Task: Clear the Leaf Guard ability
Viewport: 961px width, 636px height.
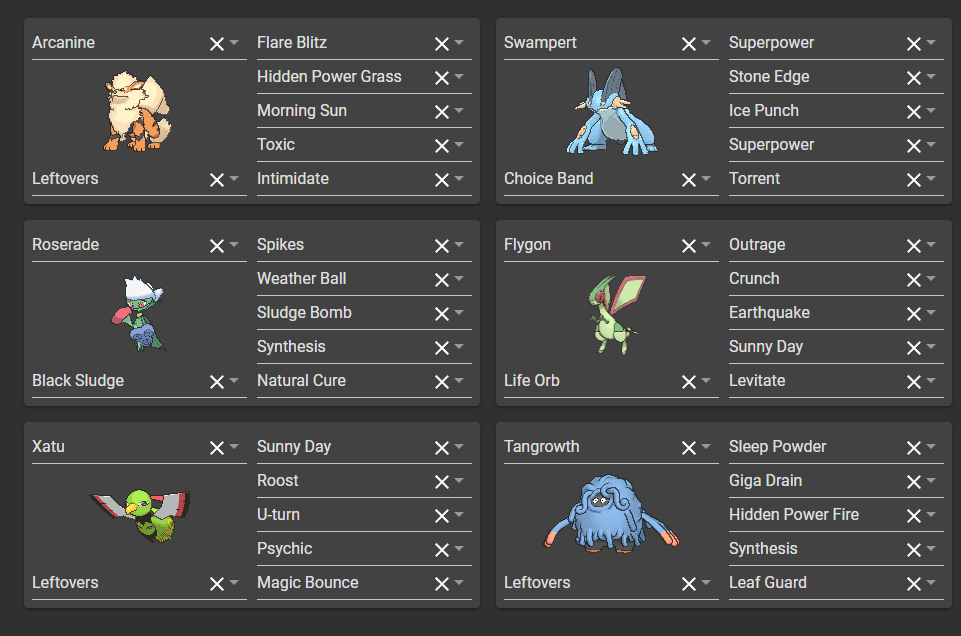Action: pyautogui.click(x=913, y=585)
